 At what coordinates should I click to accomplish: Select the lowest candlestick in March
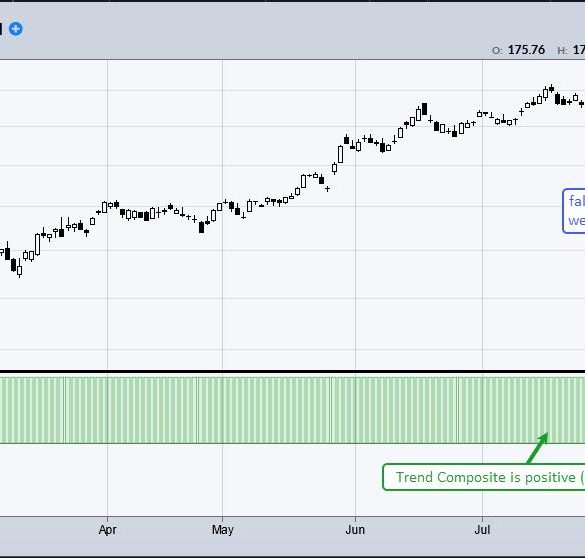tap(19, 269)
